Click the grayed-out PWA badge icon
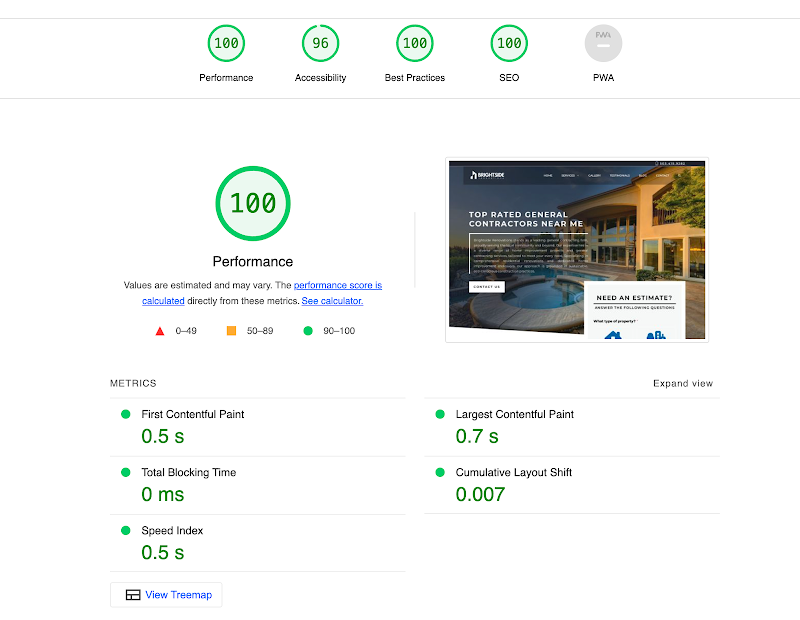 pyautogui.click(x=603, y=43)
